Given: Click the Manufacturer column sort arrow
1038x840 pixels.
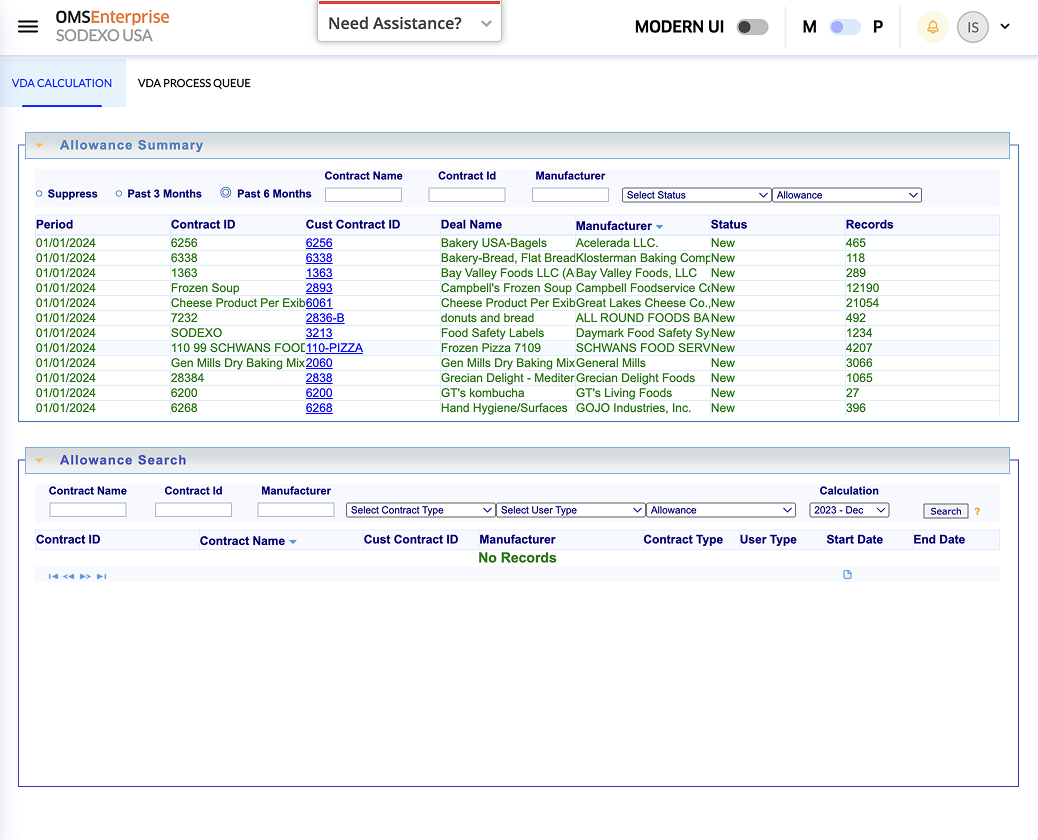Looking at the screenshot, I should (x=659, y=227).
